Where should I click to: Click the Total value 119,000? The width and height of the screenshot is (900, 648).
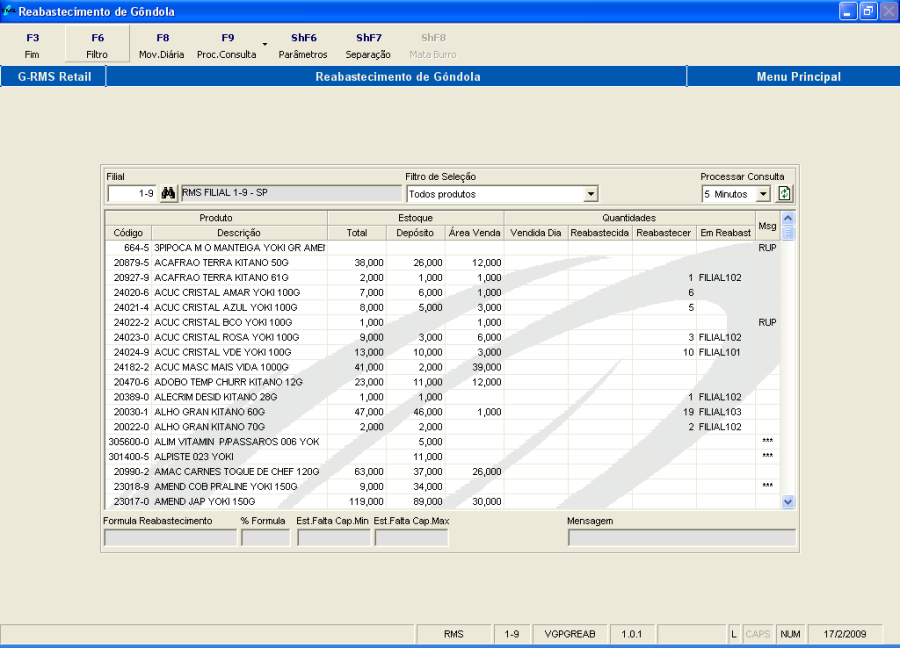(366, 502)
